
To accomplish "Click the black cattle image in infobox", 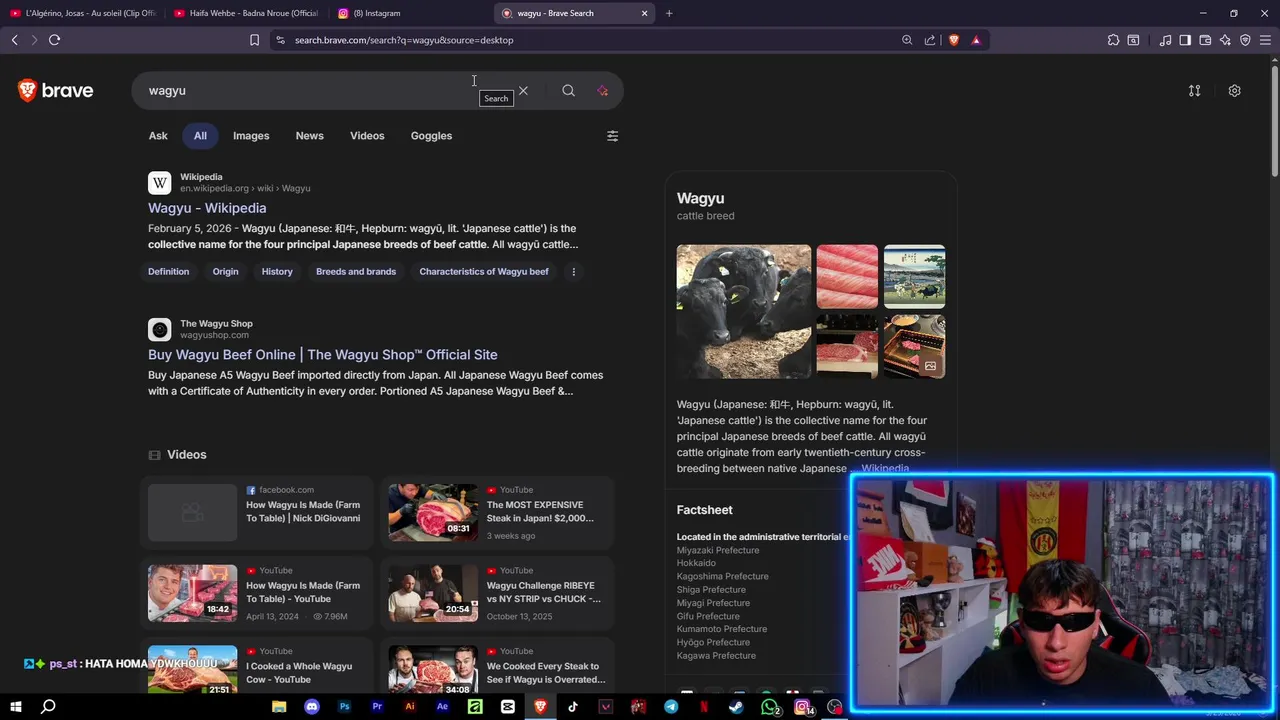I will (744, 312).
